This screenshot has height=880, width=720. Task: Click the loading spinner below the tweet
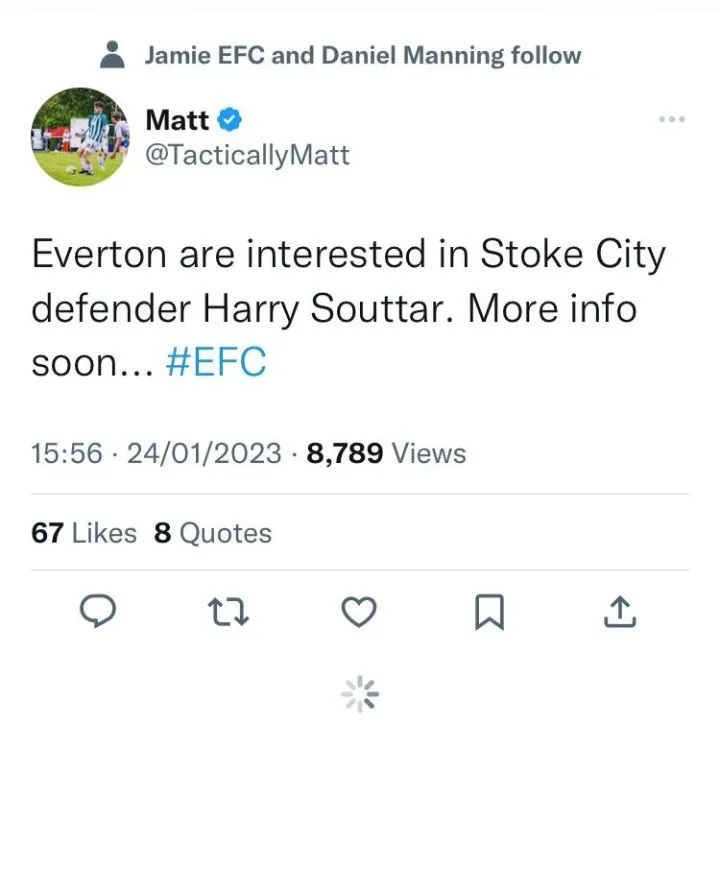tap(360, 693)
